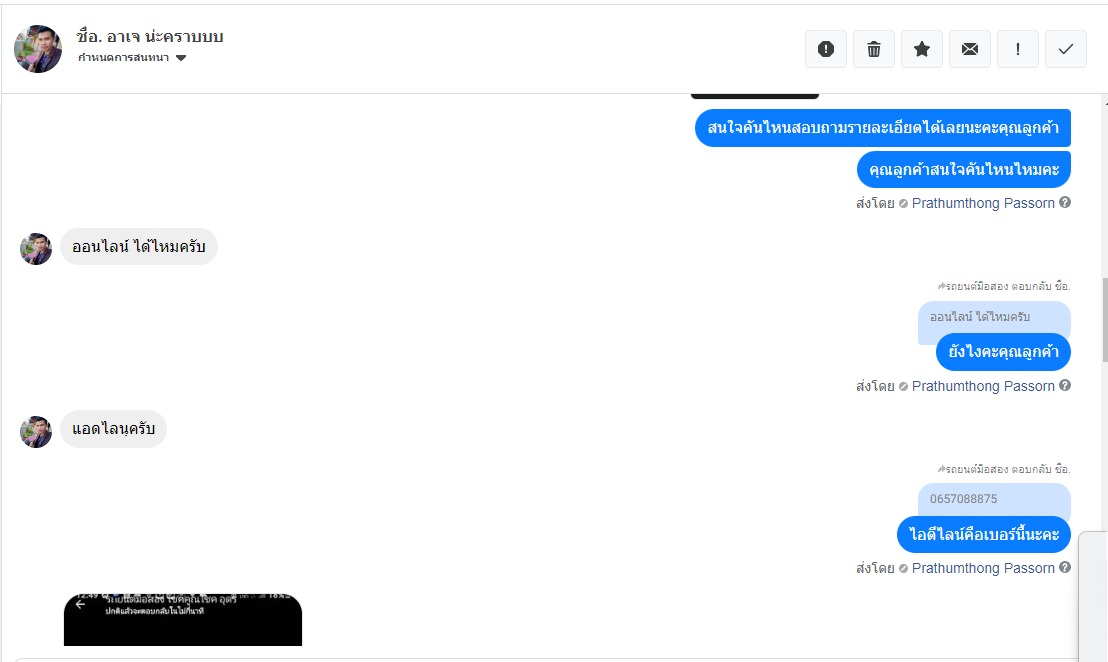
Task: Flag conversation with plain exclamation mark icon
Action: (1018, 49)
